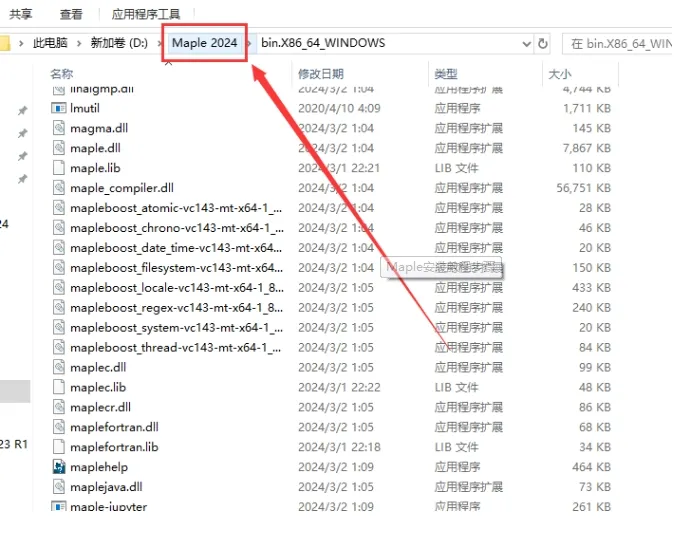Select magma.dll file icon
This screenshot has width=683, height=545.
[x=59, y=128]
